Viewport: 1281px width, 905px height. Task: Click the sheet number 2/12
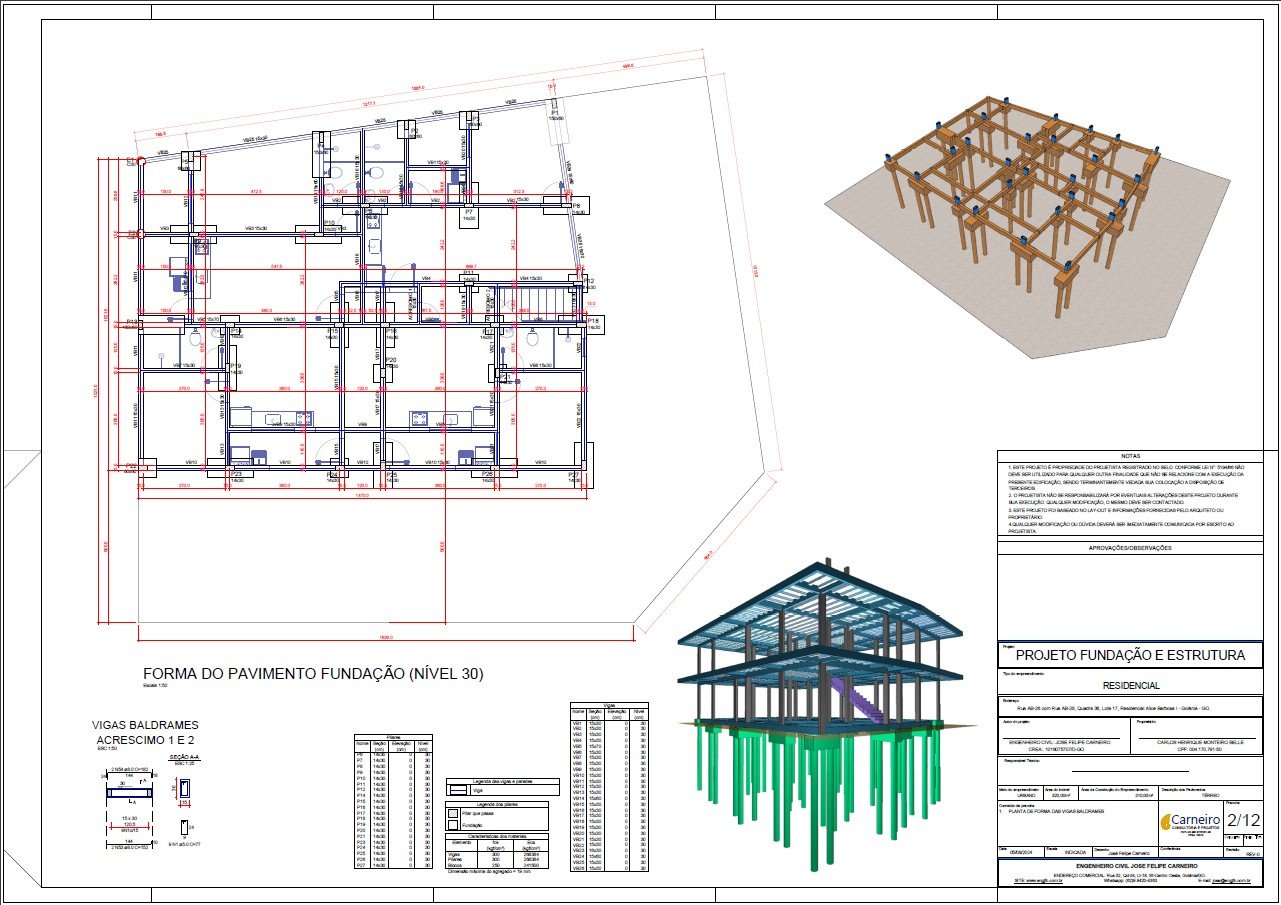1243,821
